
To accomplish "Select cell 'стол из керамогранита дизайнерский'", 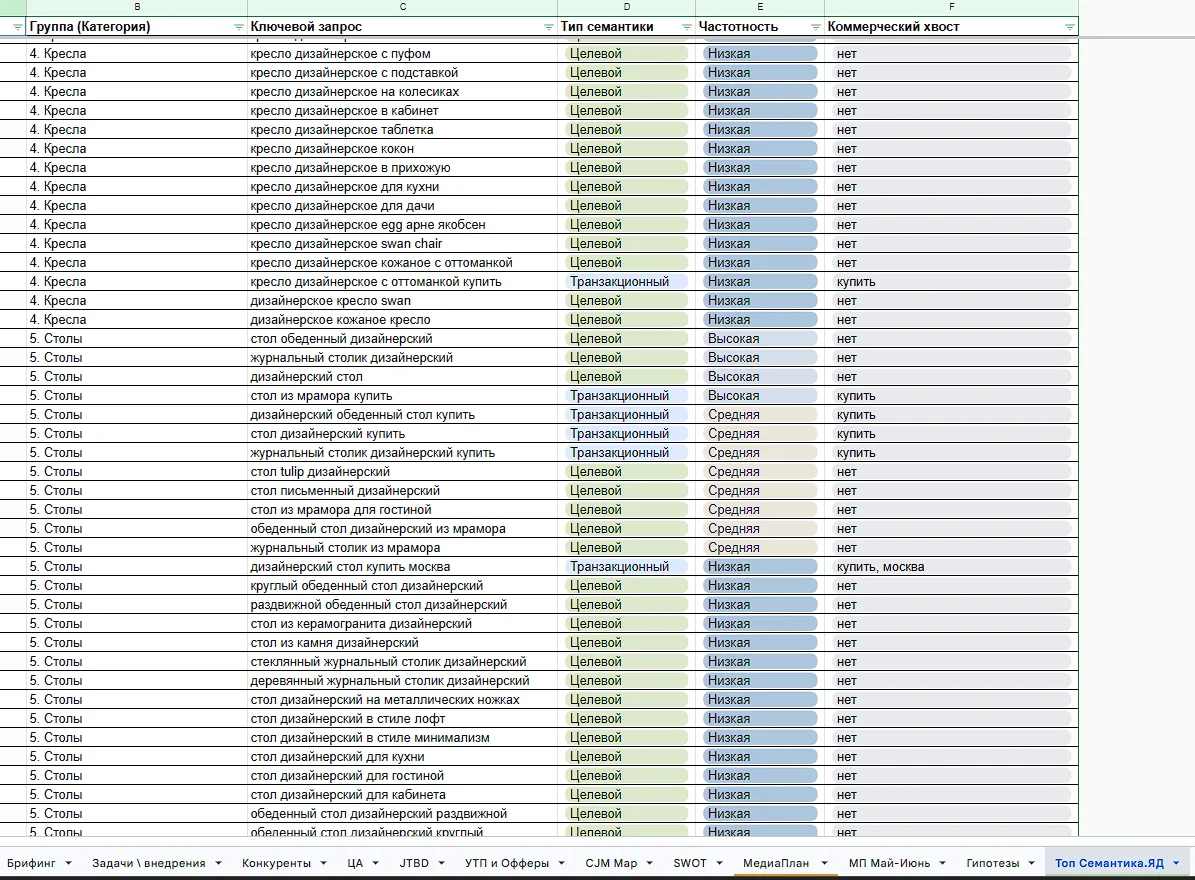I will coord(402,624).
